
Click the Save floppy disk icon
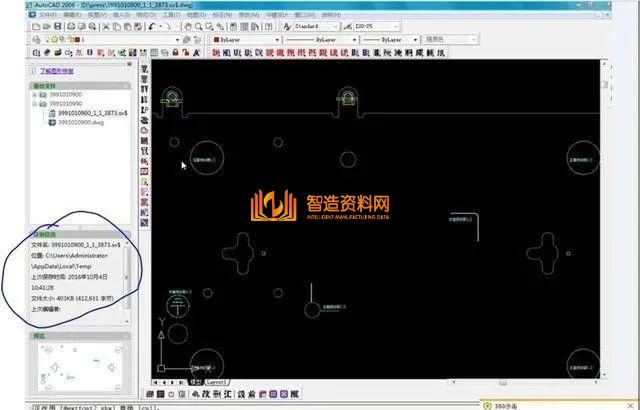tap(58, 27)
